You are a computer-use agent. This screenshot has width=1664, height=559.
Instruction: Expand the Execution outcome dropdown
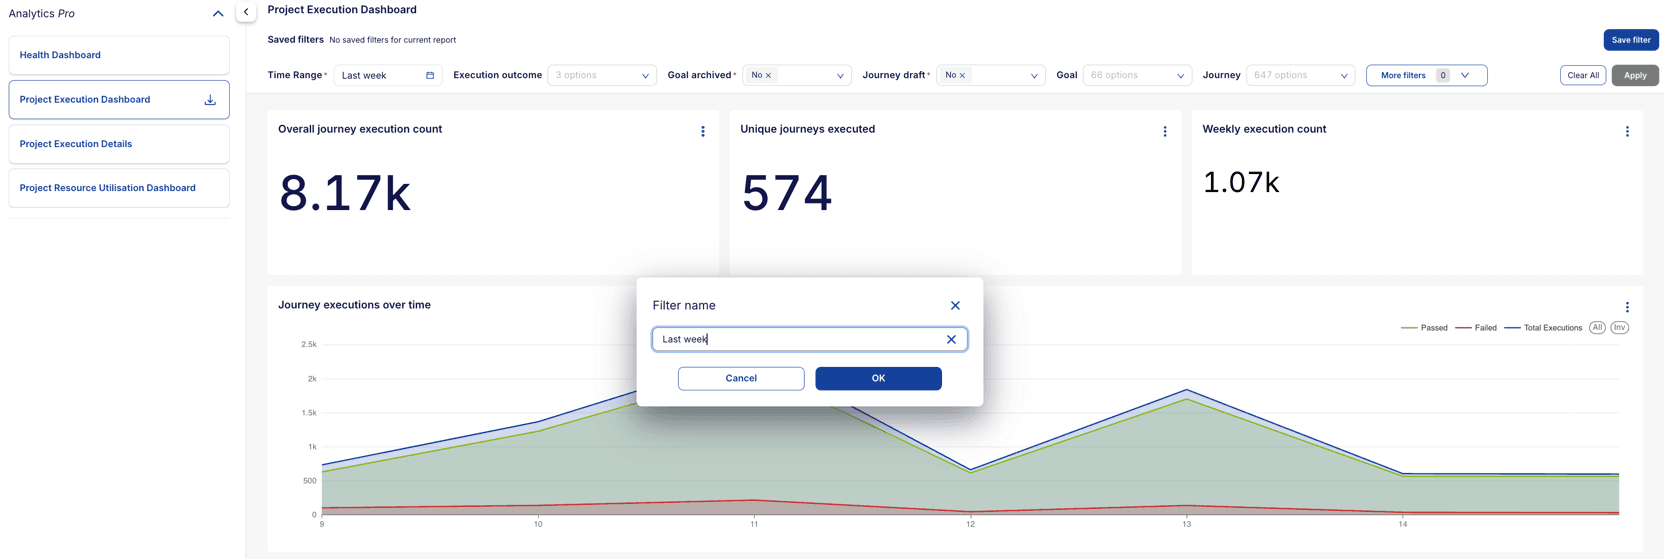645,76
